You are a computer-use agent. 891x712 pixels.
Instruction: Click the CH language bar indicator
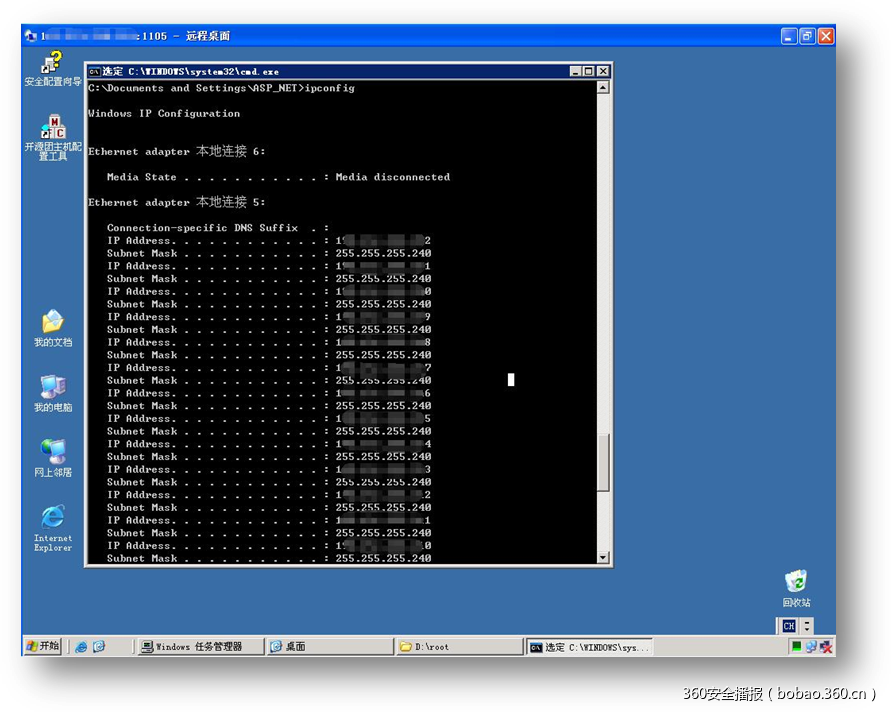point(788,626)
